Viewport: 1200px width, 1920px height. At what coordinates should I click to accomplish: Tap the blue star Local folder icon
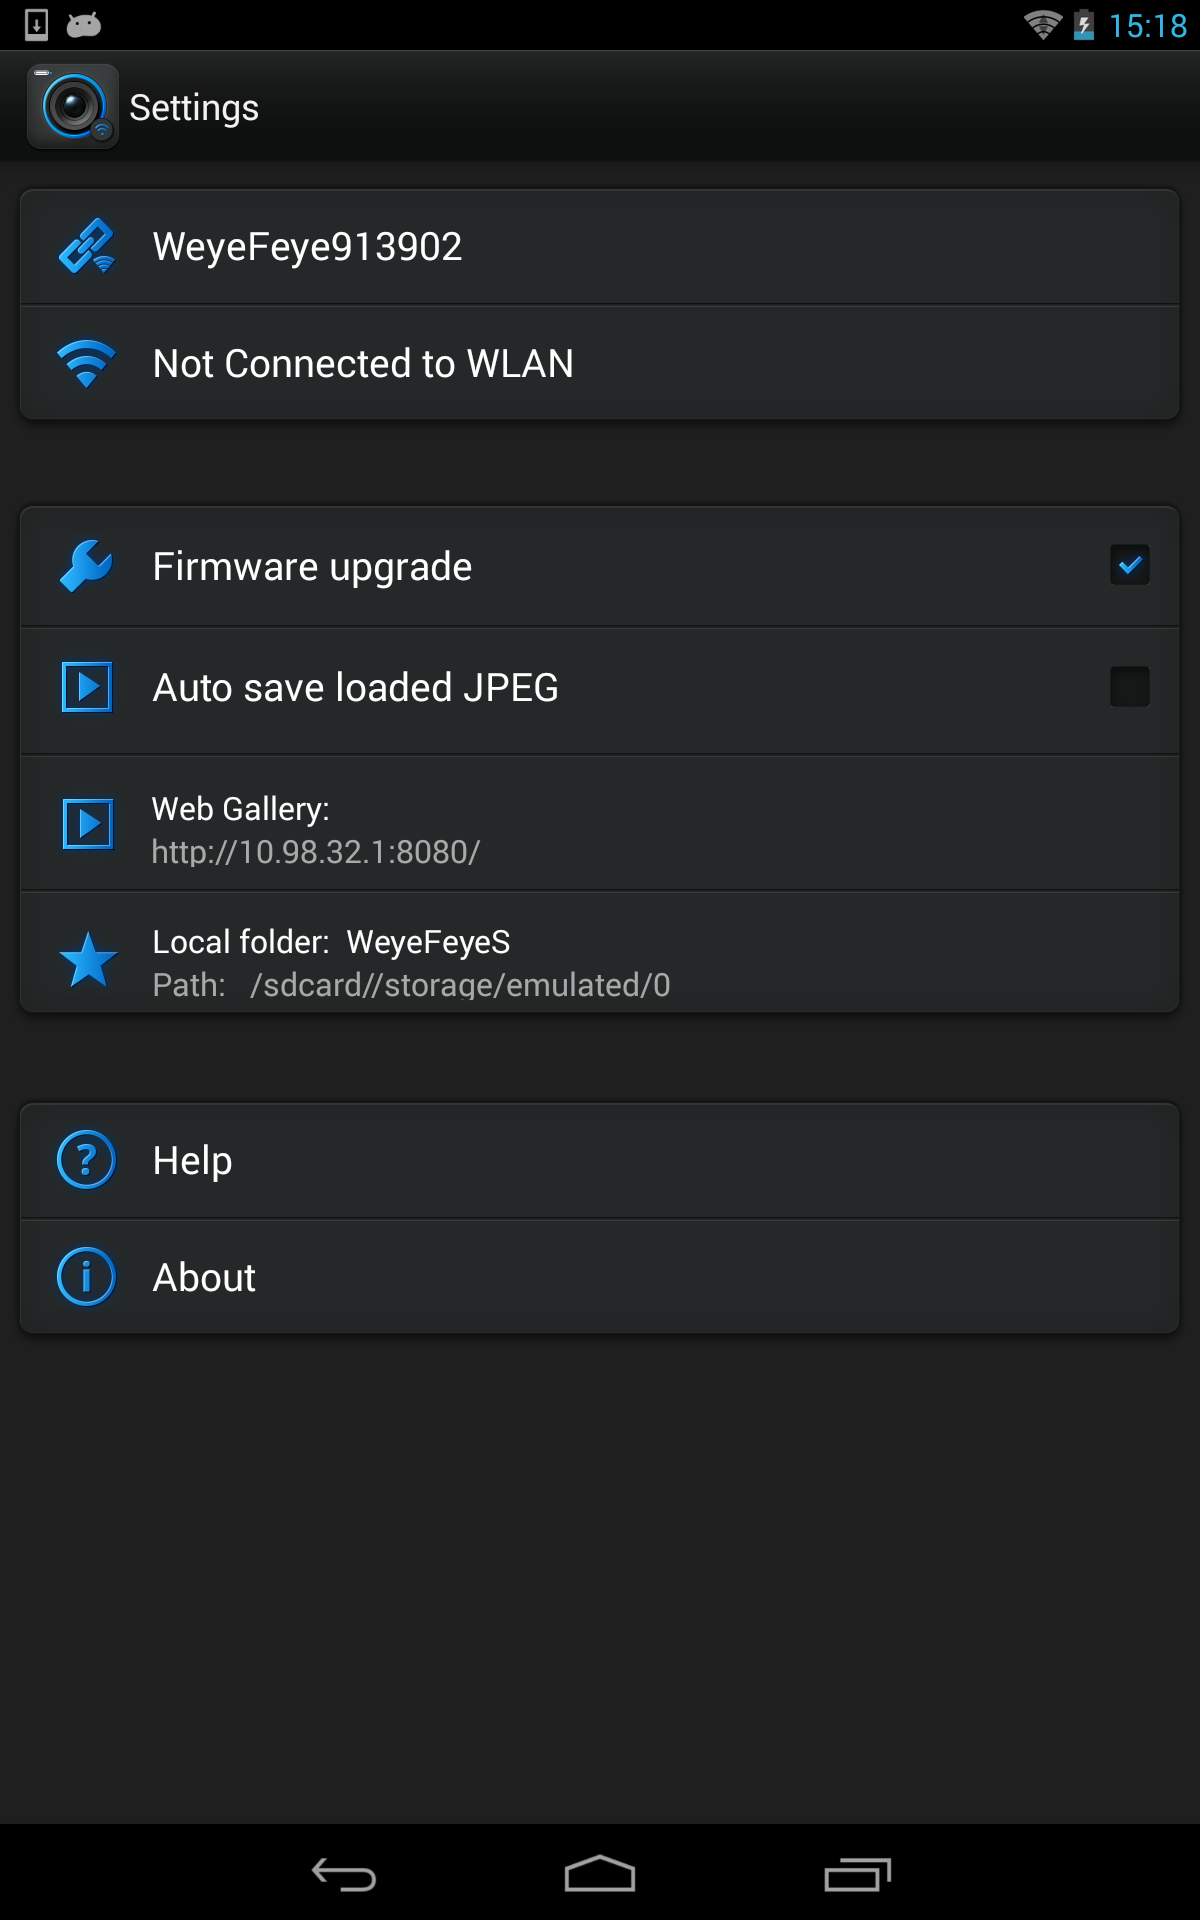(x=88, y=959)
